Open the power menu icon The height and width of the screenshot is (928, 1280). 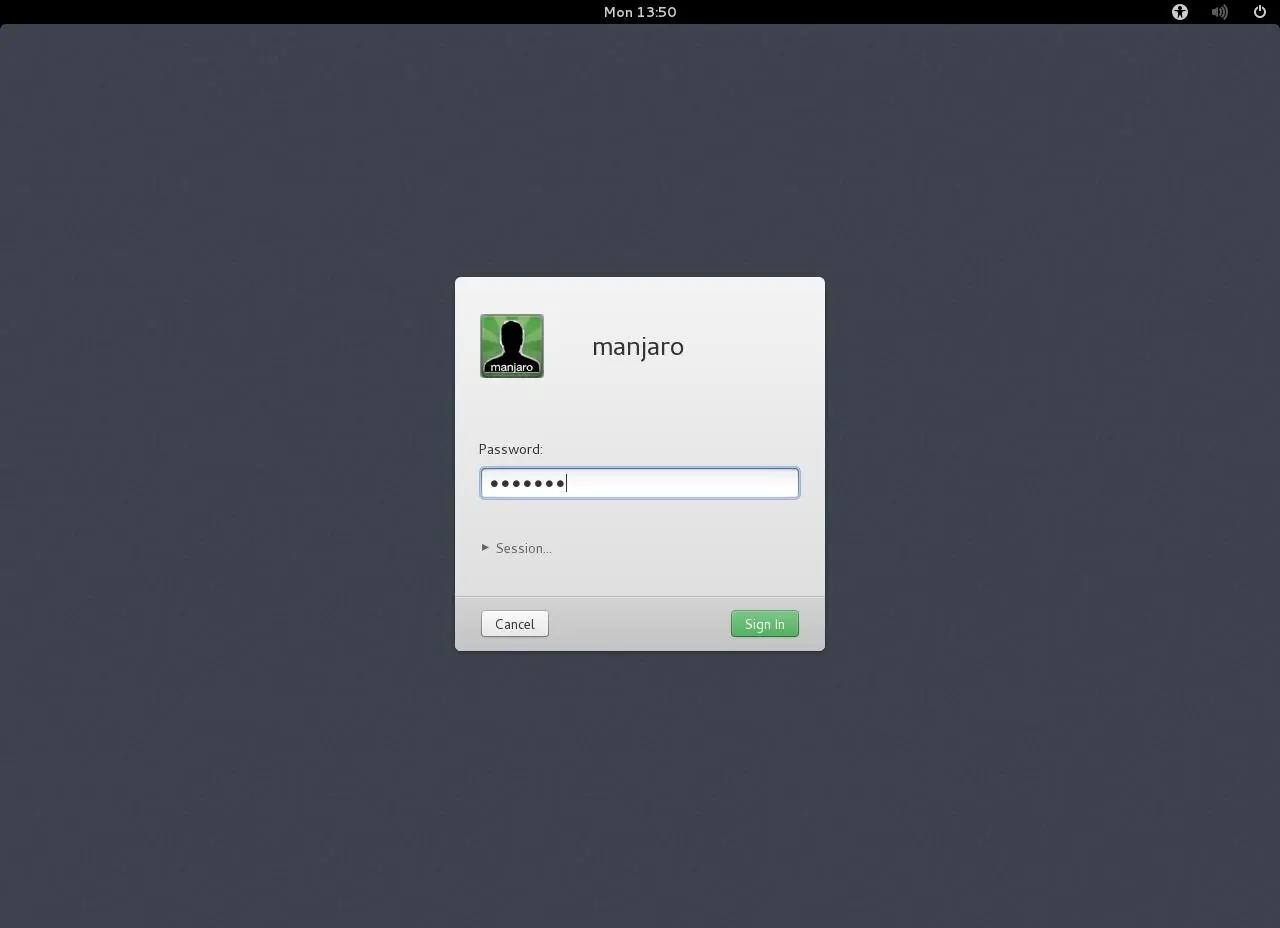tap(1260, 12)
